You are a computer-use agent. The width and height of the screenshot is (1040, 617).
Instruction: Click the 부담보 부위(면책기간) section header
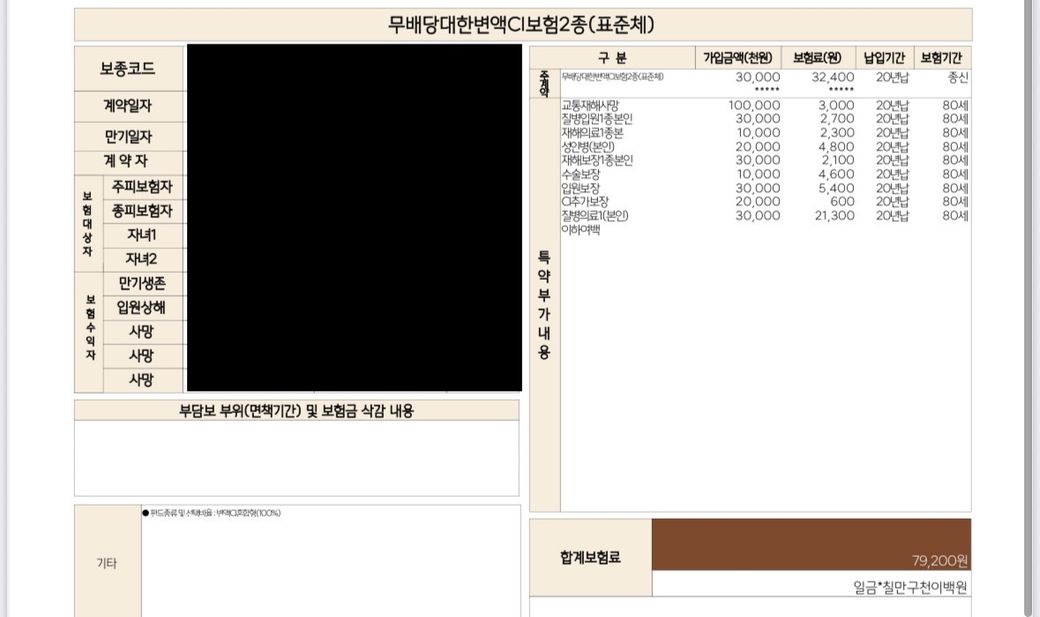tap(296, 411)
